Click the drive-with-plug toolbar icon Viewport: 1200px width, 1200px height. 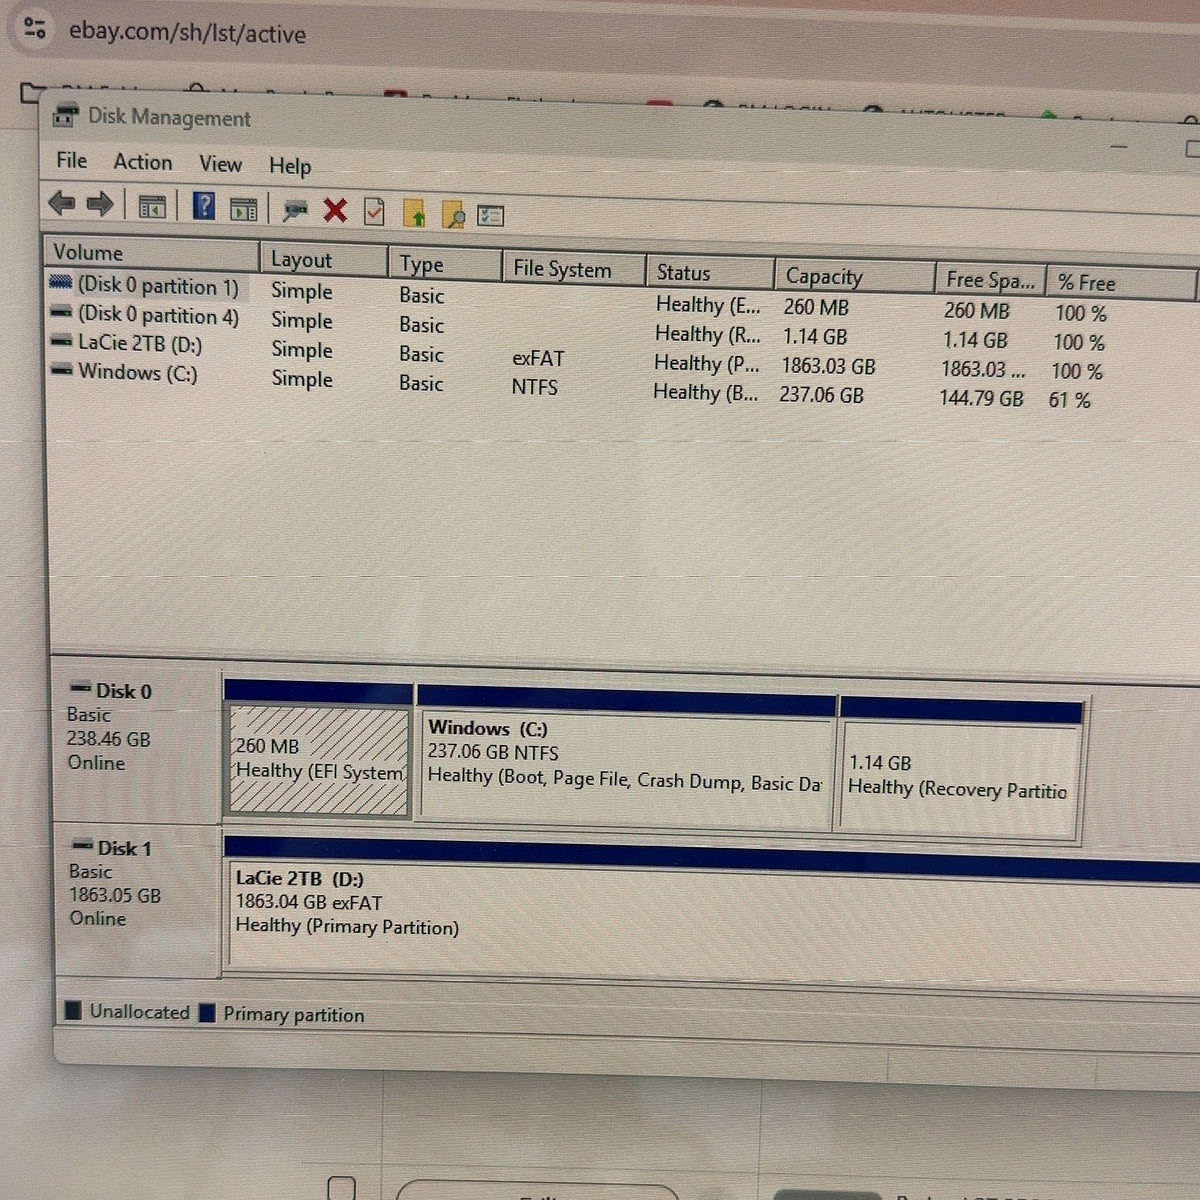295,210
